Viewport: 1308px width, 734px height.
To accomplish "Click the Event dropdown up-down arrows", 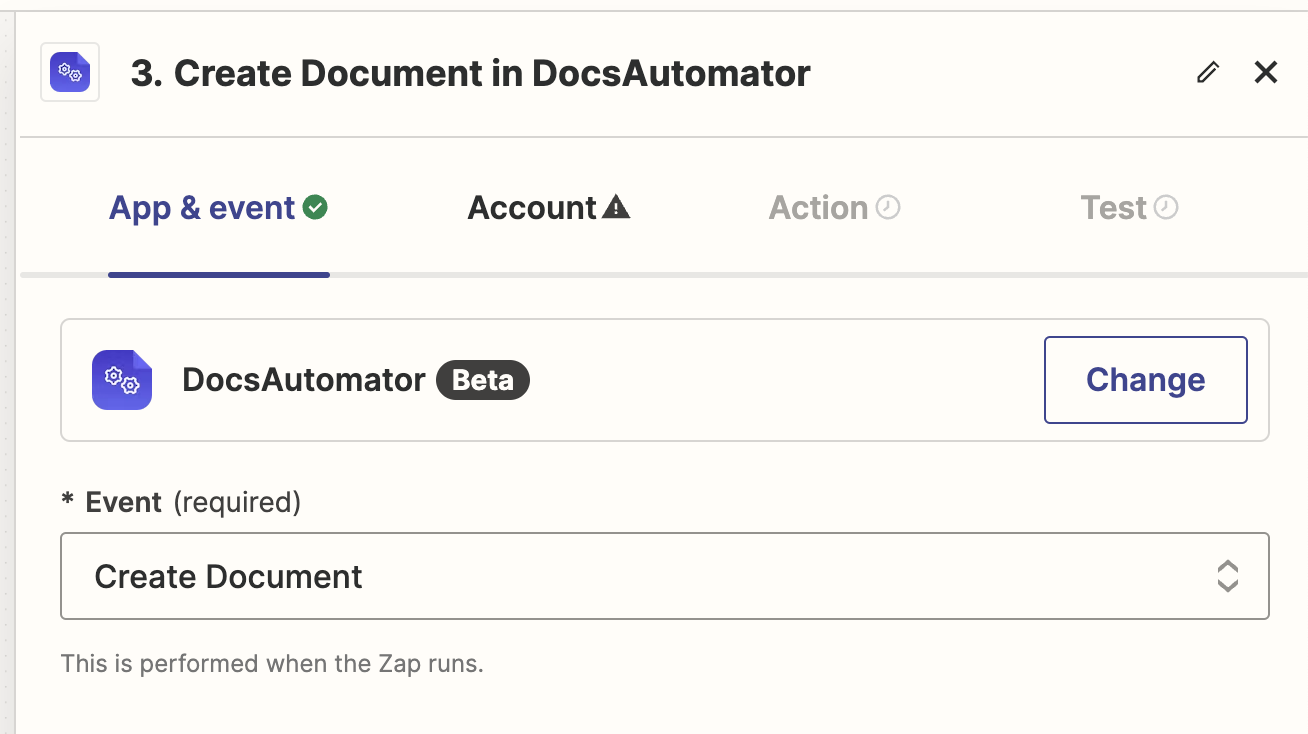I will 1228,576.
